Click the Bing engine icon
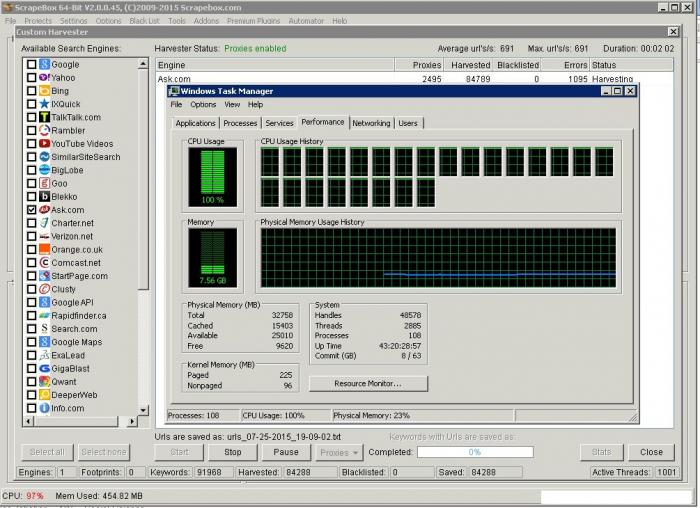This screenshot has height=508, width=700. [44, 91]
